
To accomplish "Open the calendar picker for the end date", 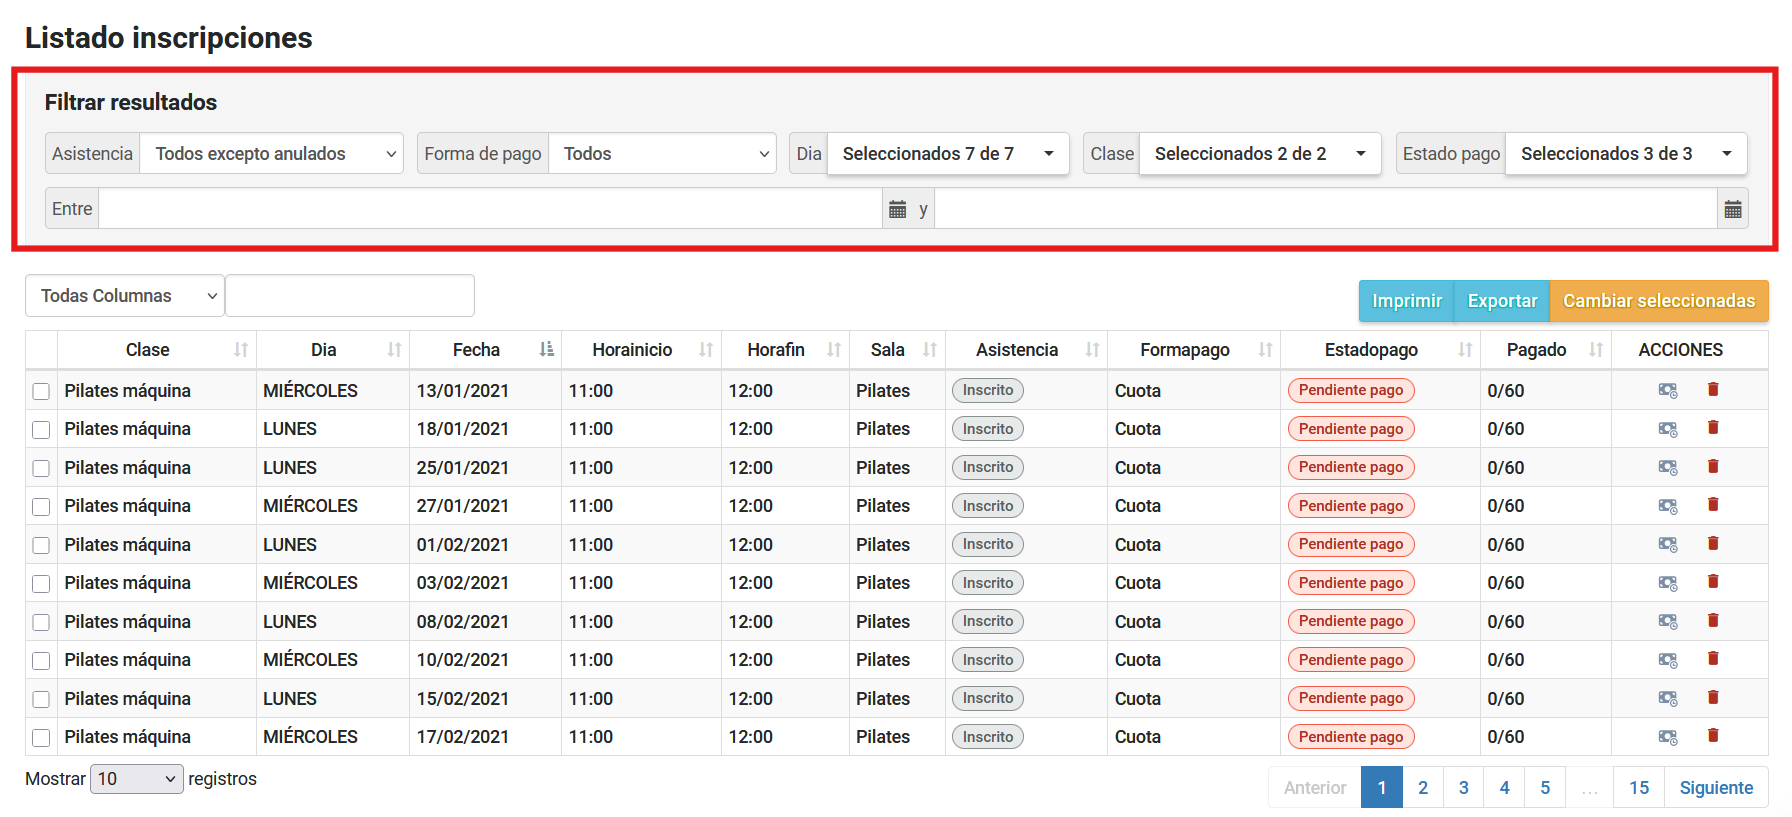I will 1733,209.
